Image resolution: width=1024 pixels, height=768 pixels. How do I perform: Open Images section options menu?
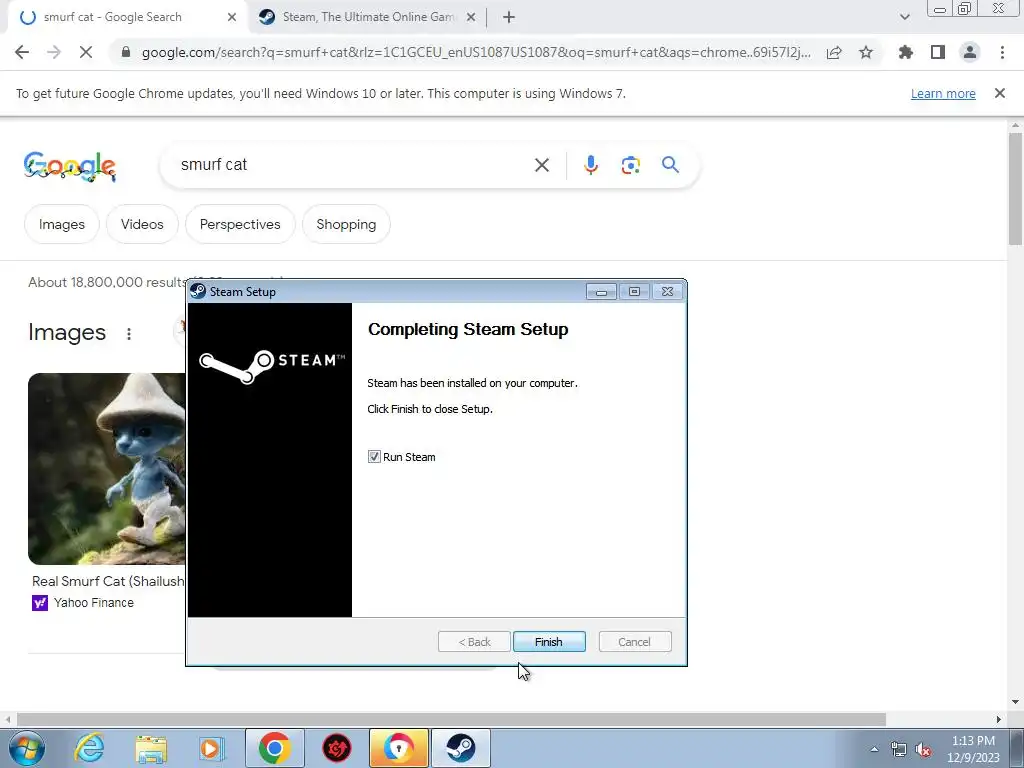129,334
